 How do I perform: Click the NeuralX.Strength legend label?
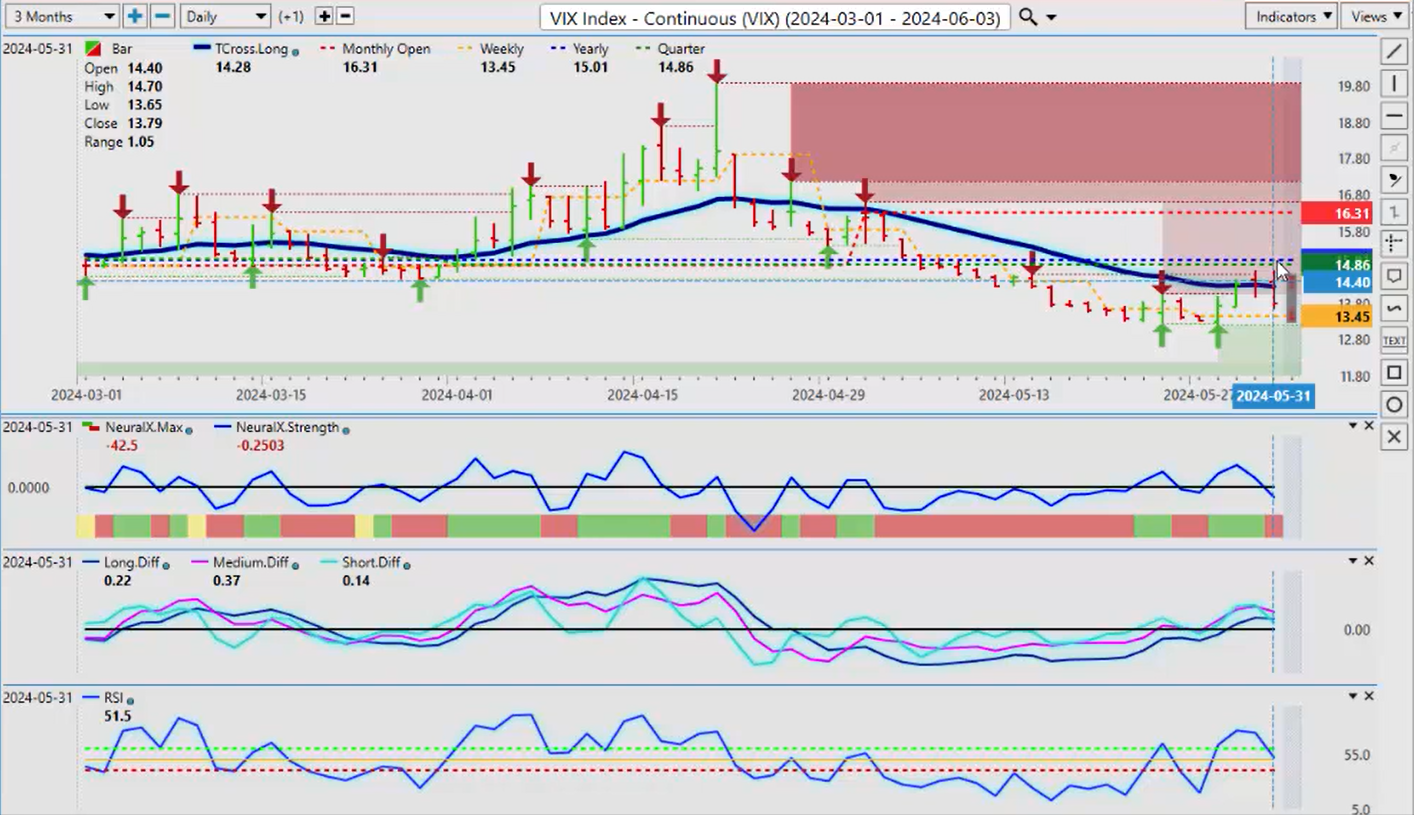click(x=287, y=427)
